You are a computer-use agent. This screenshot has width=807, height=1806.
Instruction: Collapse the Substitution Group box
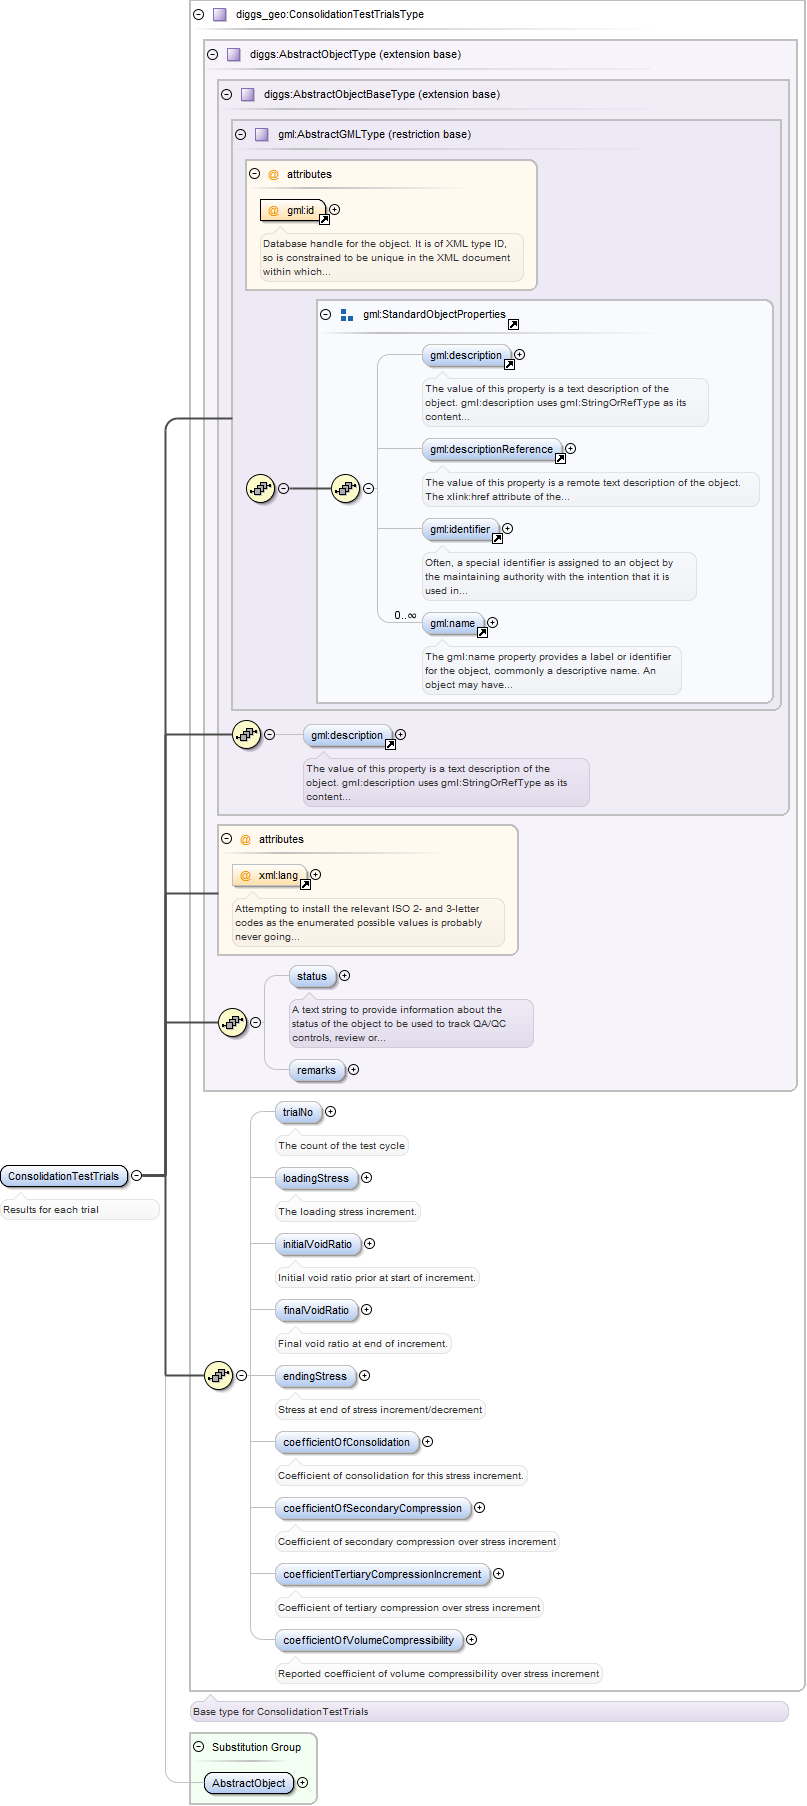[199, 1747]
